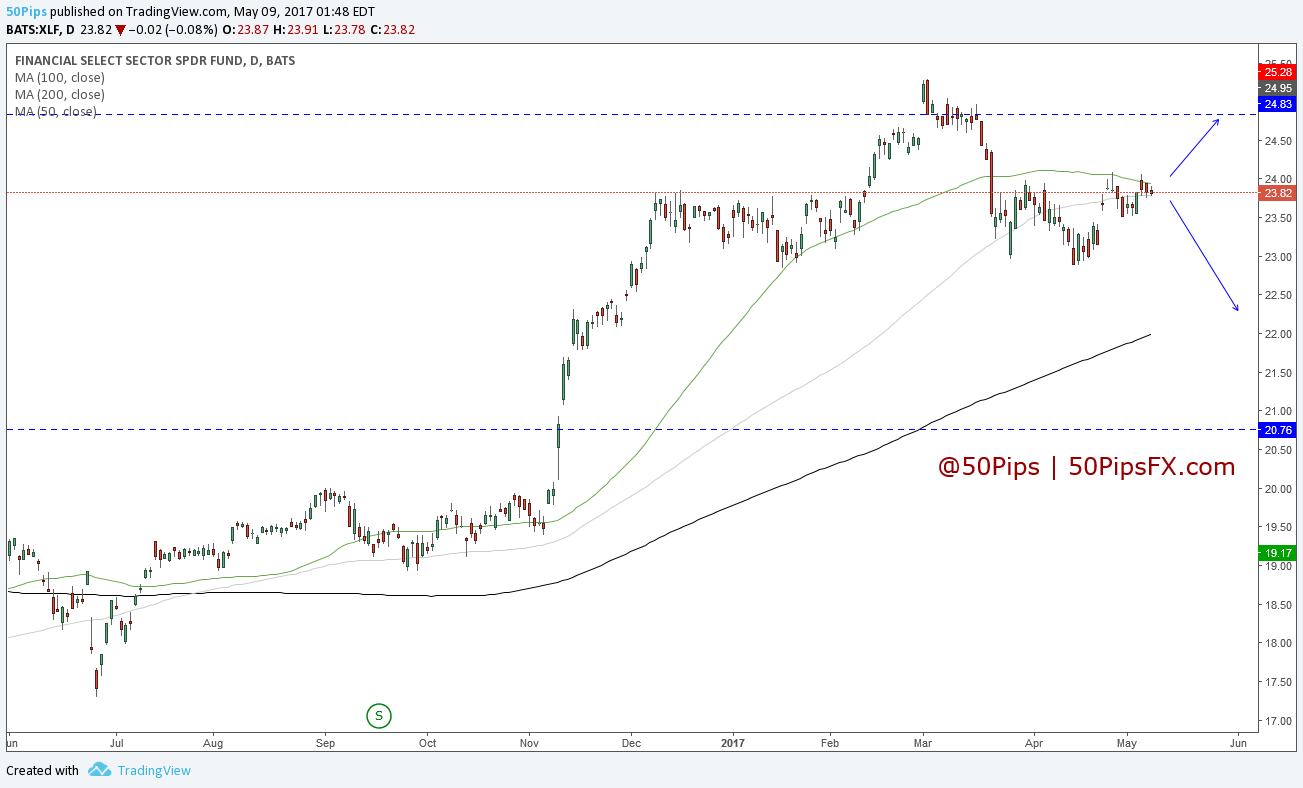Click the split marker S circle icon
This screenshot has width=1303, height=788.
378,715
